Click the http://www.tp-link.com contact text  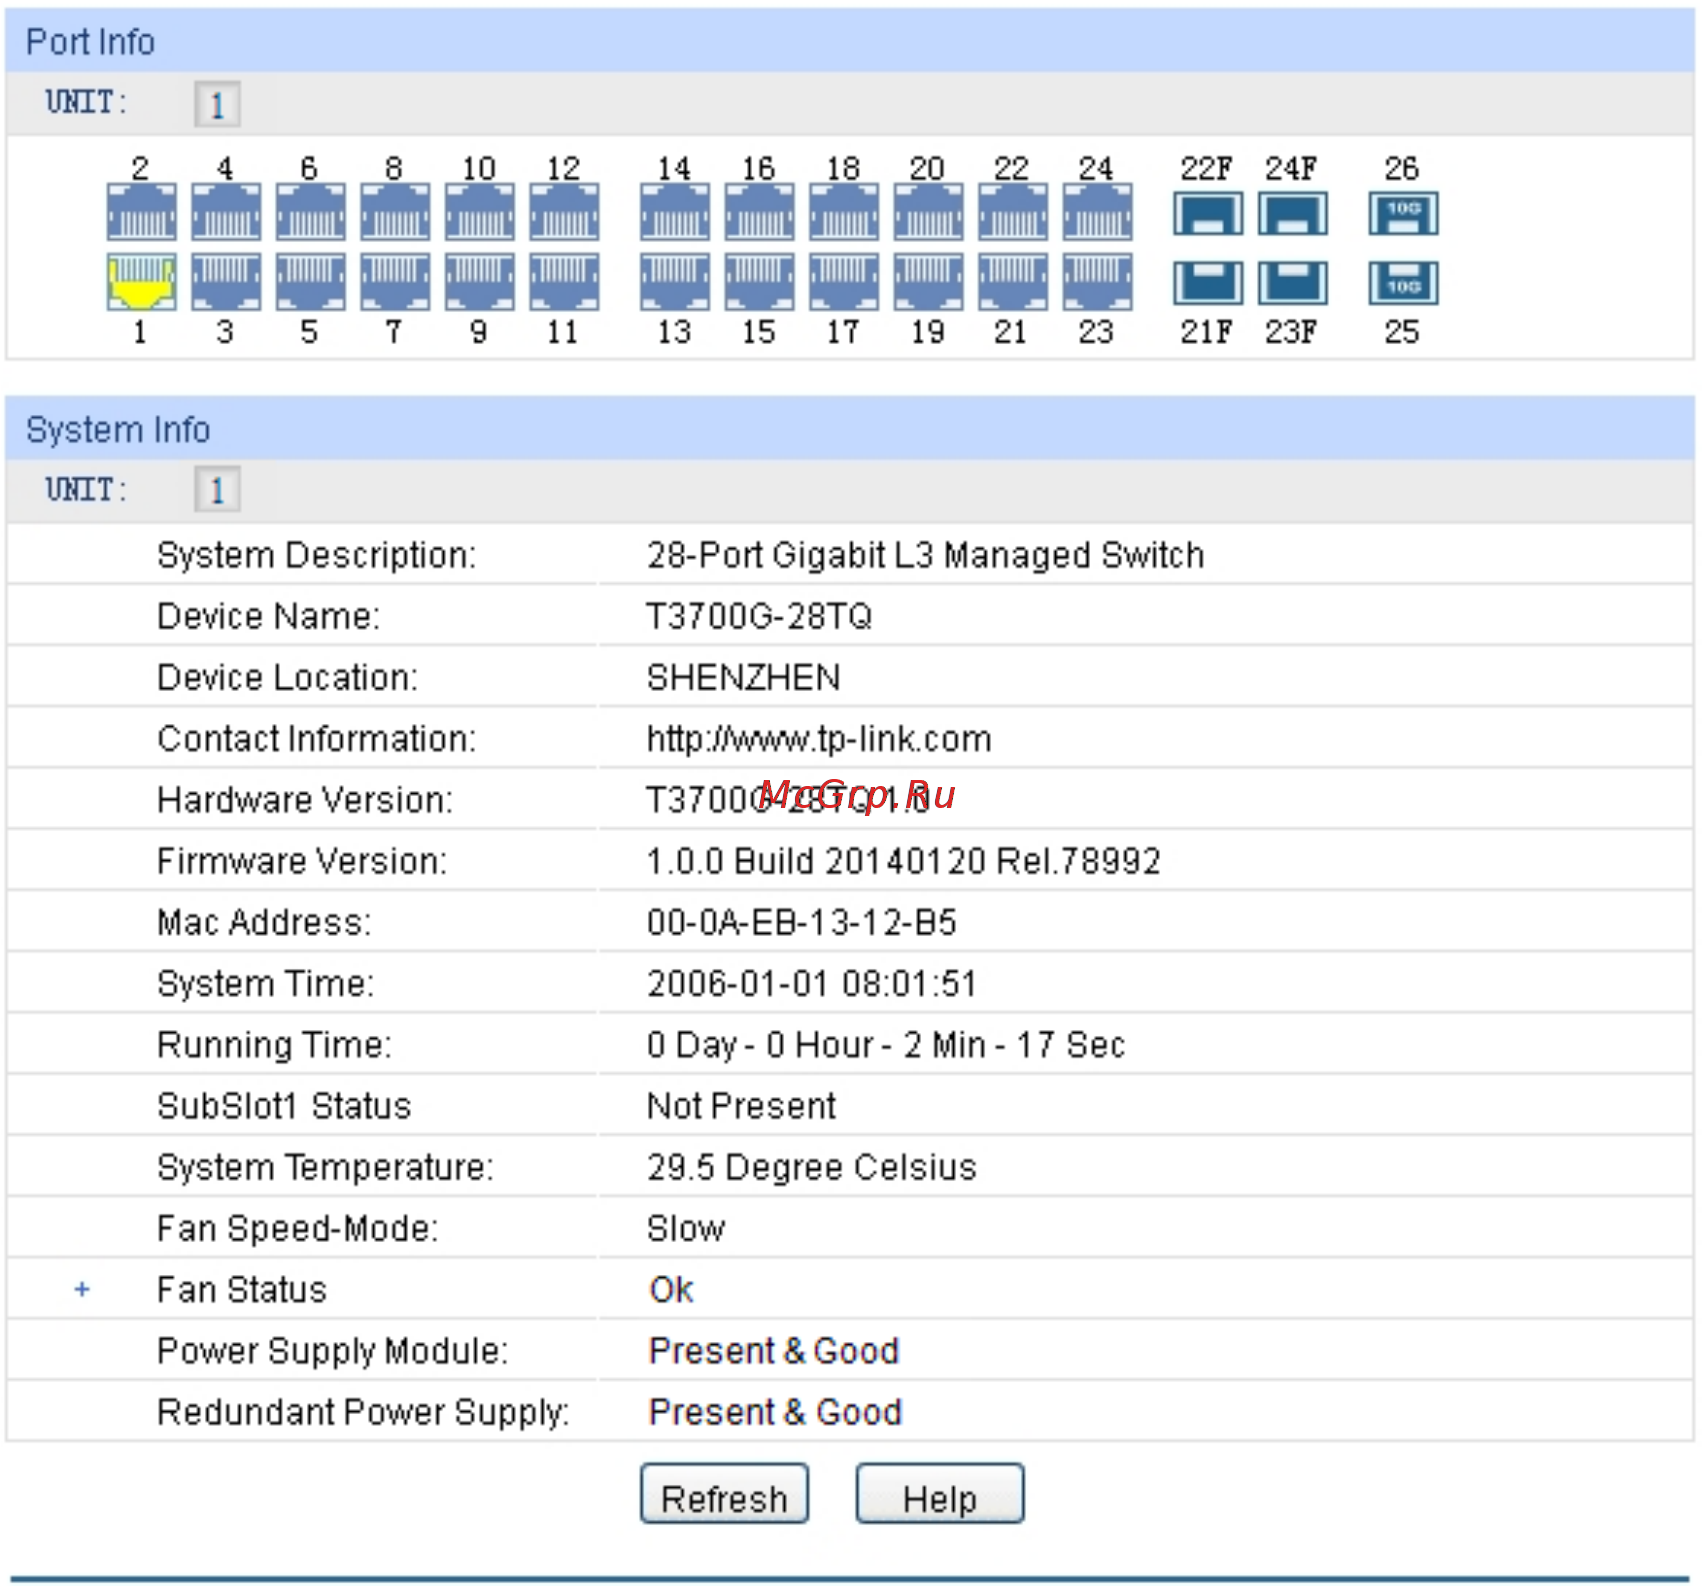coord(819,739)
